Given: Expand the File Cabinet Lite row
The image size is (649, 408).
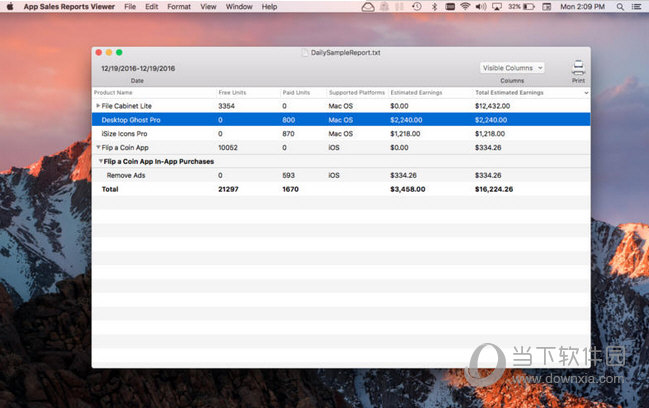Looking at the screenshot, I should pos(98,106).
